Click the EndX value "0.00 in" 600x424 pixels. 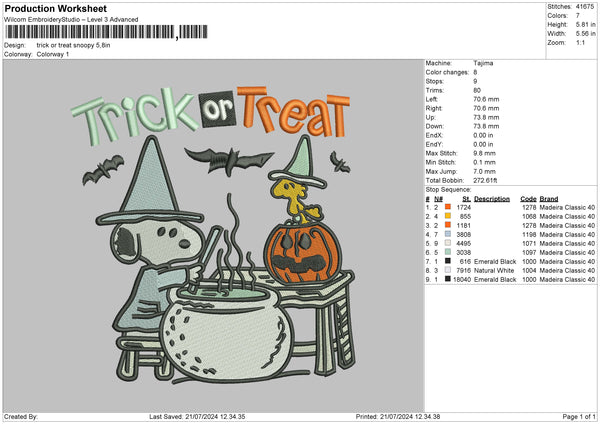(x=483, y=135)
